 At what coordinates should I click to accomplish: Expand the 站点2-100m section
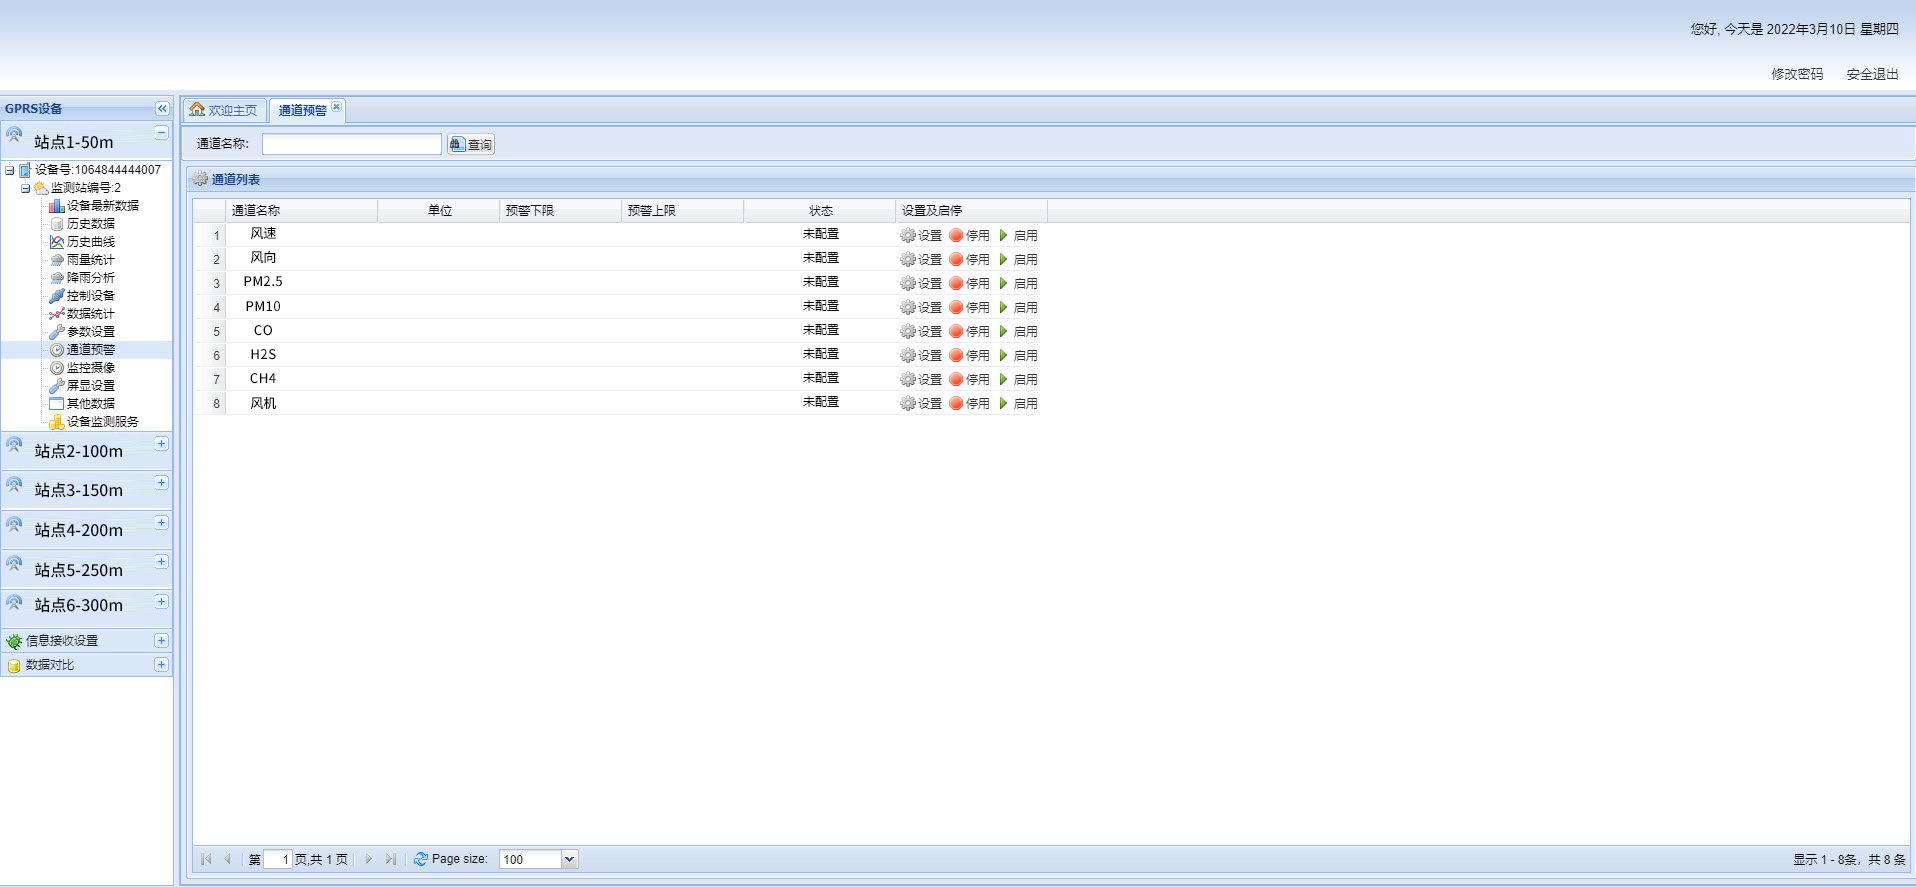click(161, 444)
